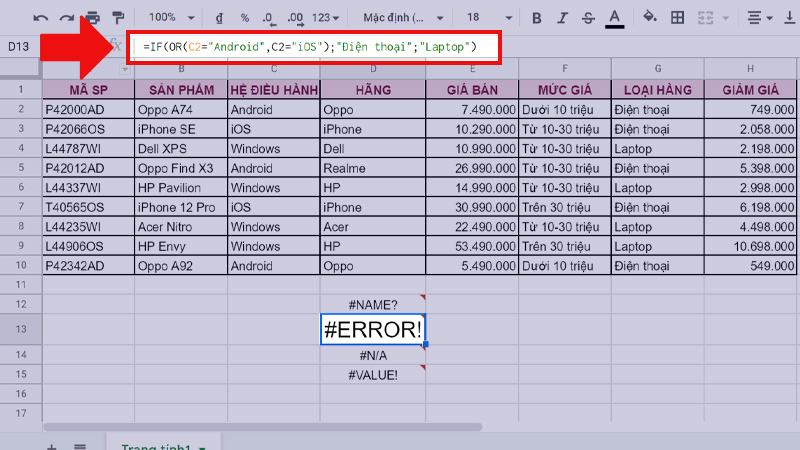The width and height of the screenshot is (800, 450).
Task: Toggle bold formatting
Action: pyautogui.click(x=537, y=18)
